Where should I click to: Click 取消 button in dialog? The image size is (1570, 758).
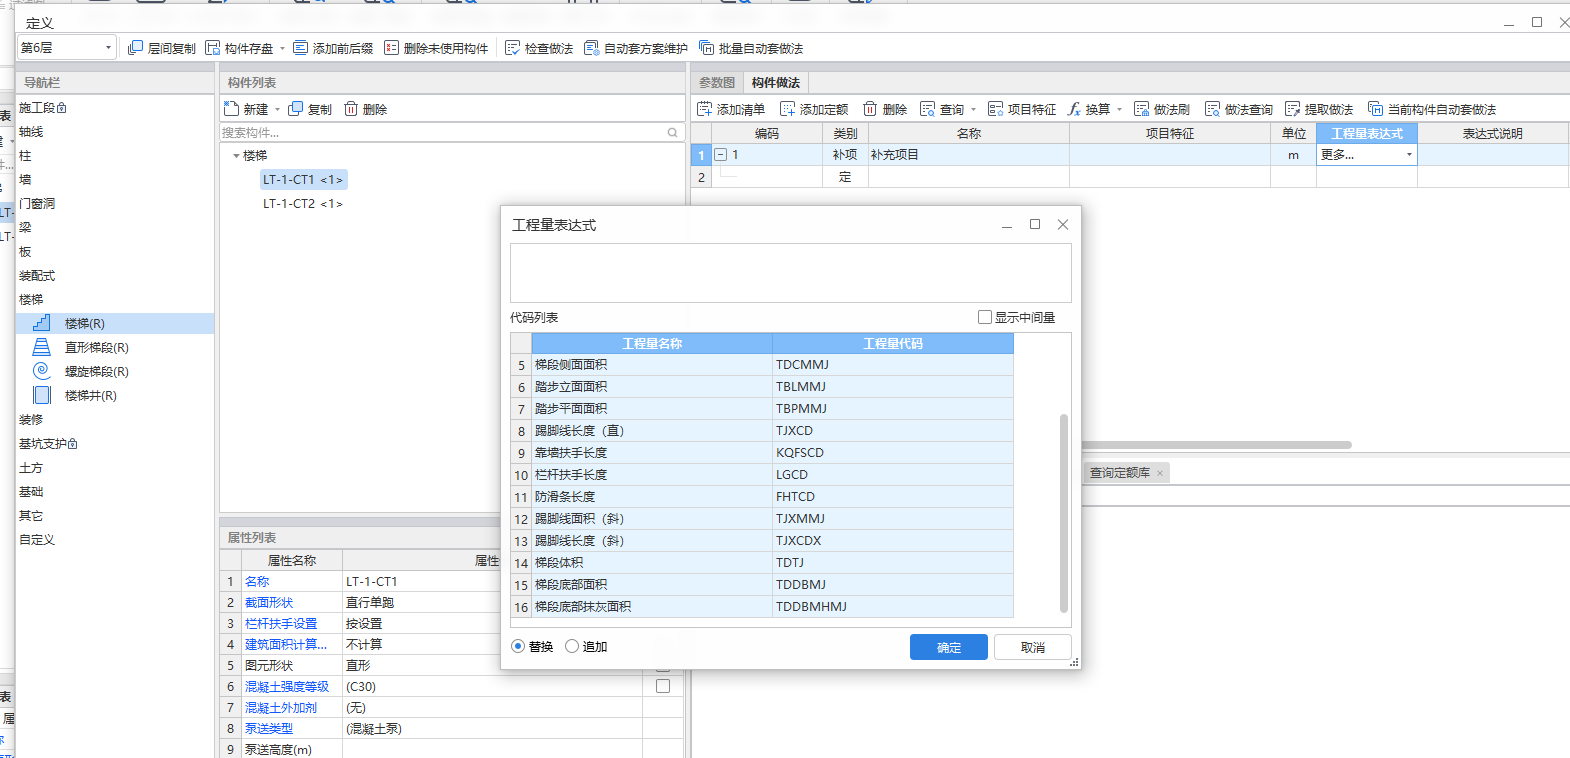1033,647
